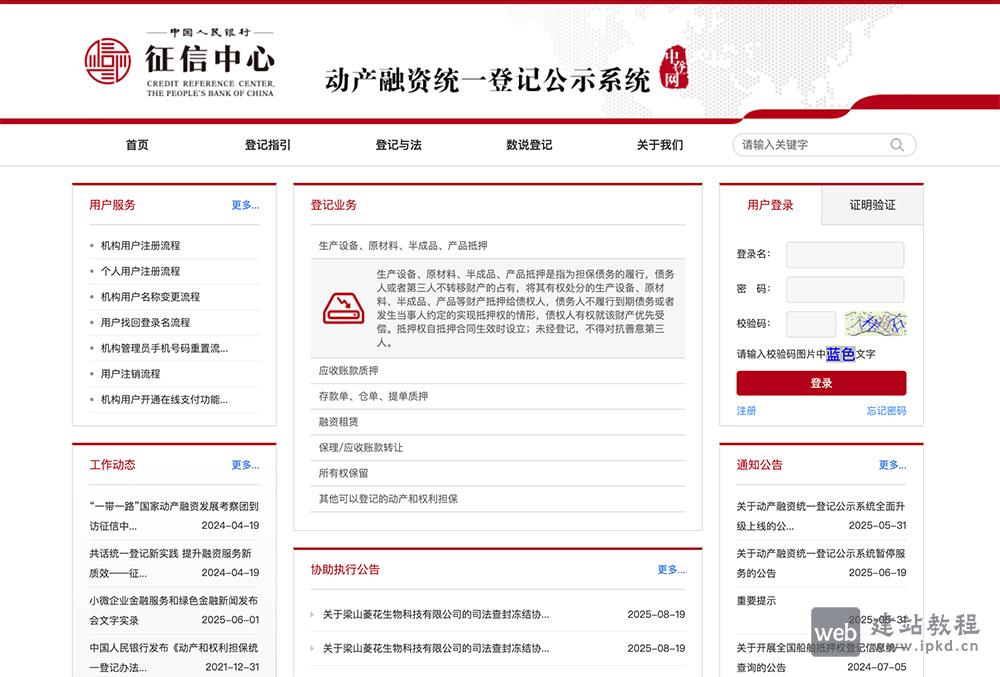
Task: Open the 登记与法 navigation item
Action: tap(399, 145)
